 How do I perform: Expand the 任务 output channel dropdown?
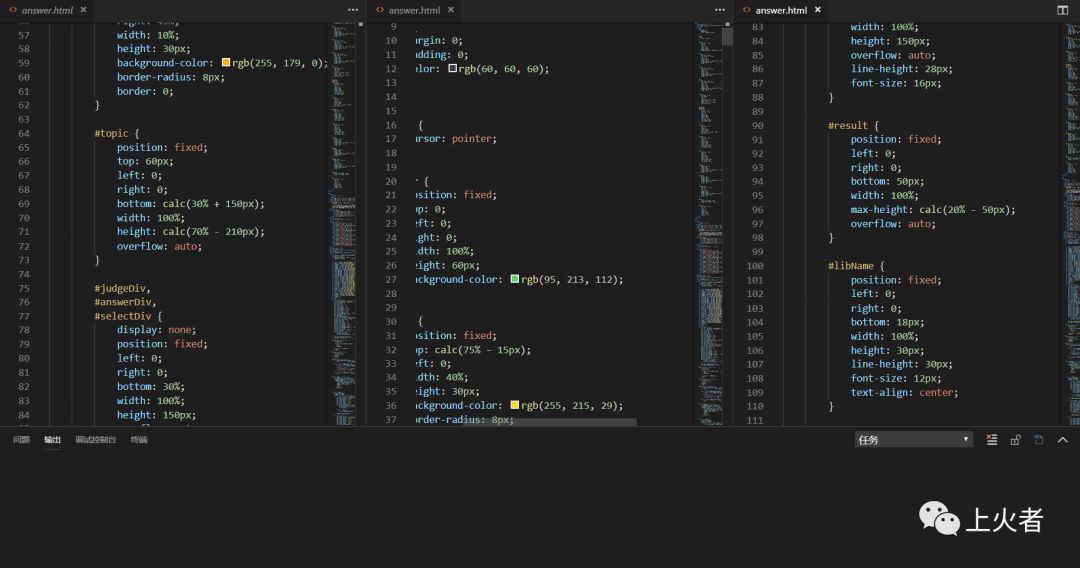(x=913, y=440)
